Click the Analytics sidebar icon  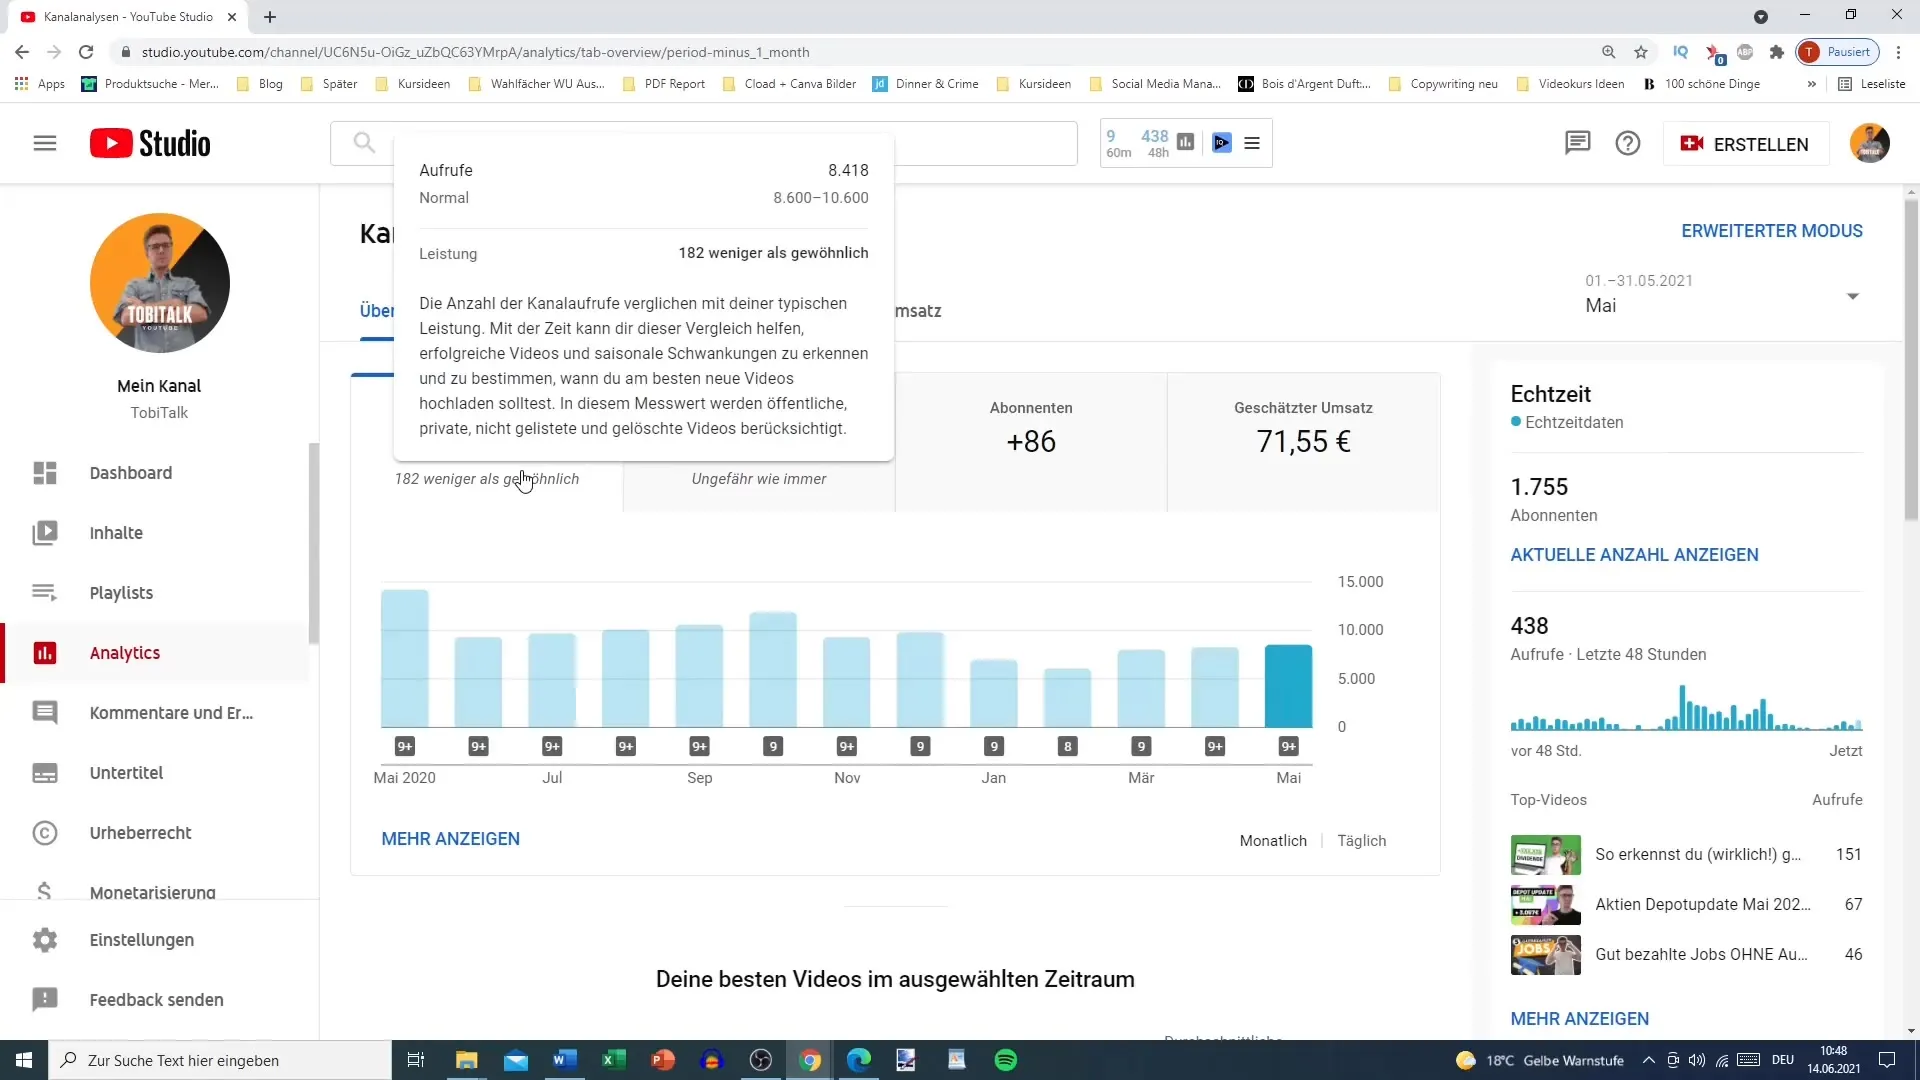pos(44,653)
